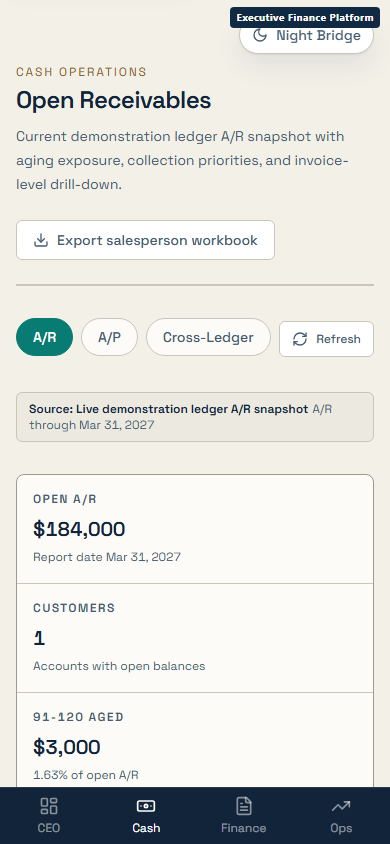Click the CASH OPERATIONS label
Image resolution: width=390 pixels, height=844 pixels.
(81, 72)
